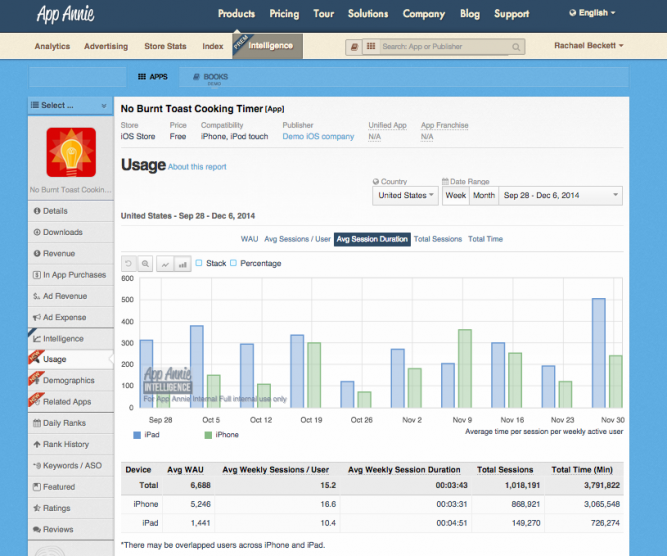This screenshot has height=556, width=667.
Task: Click the chart zoom magnifier icon
Action: pyautogui.click(x=146, y=264)
